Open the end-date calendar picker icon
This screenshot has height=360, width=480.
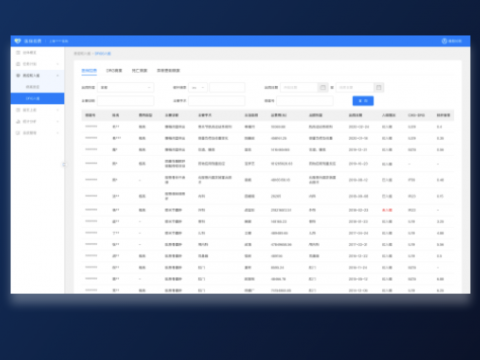point(379,87)
